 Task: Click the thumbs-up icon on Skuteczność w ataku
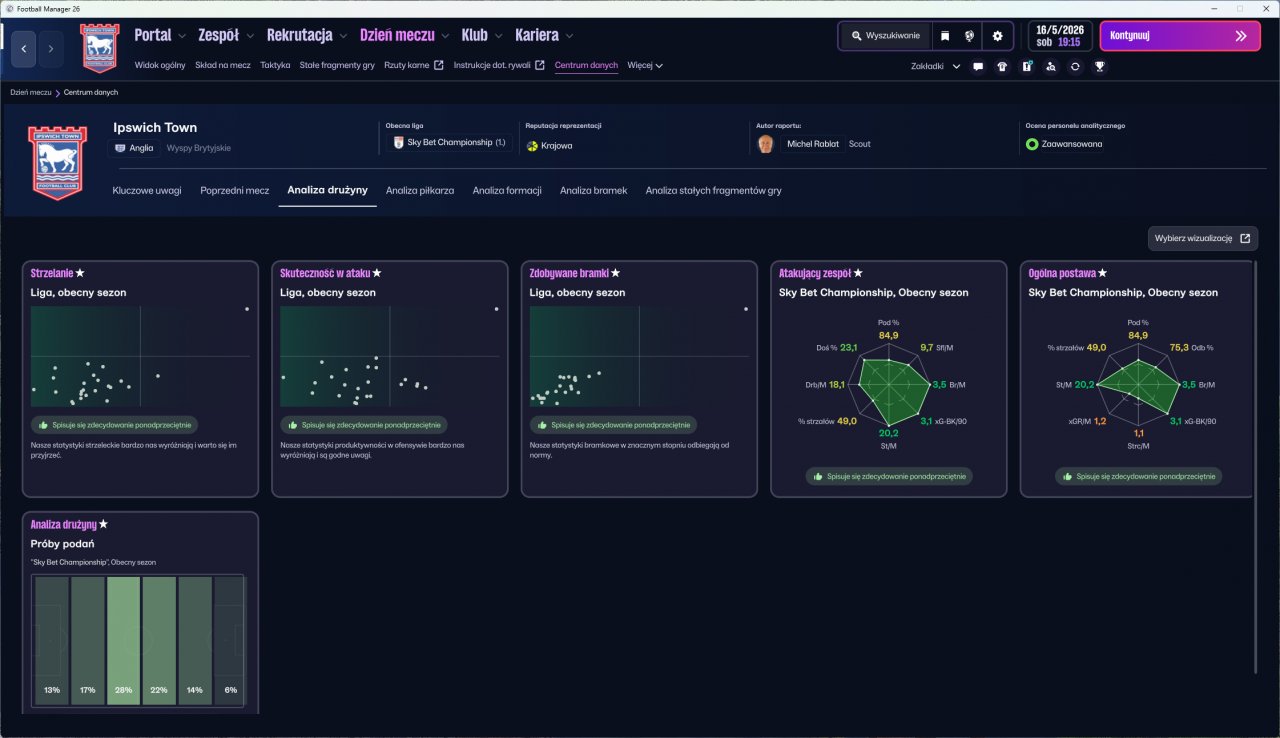pos(293,425)
